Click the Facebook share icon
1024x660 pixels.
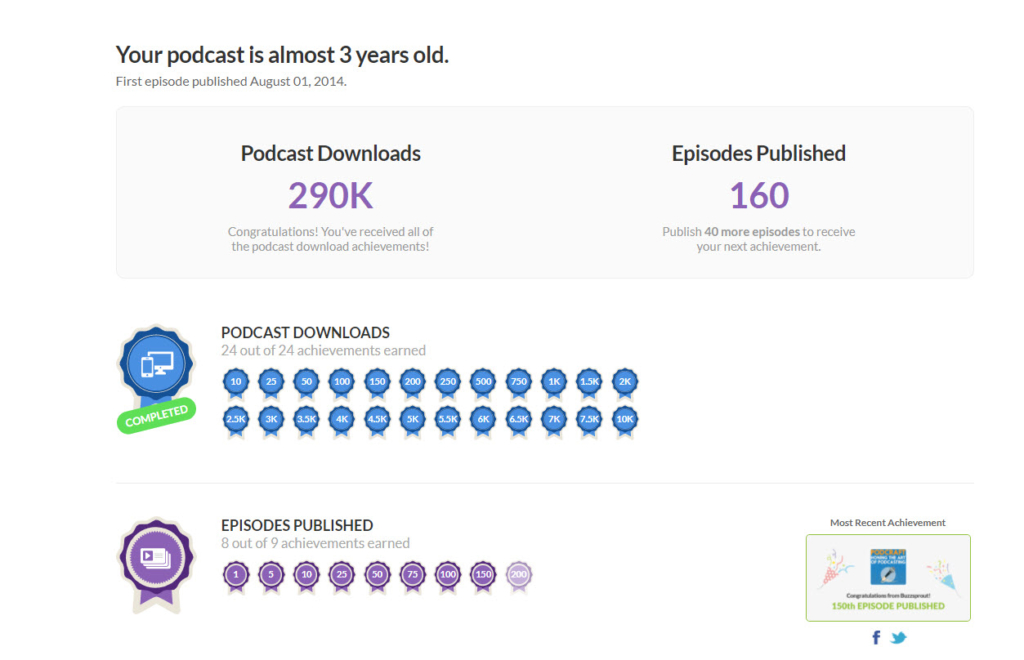tap(877, 638)
